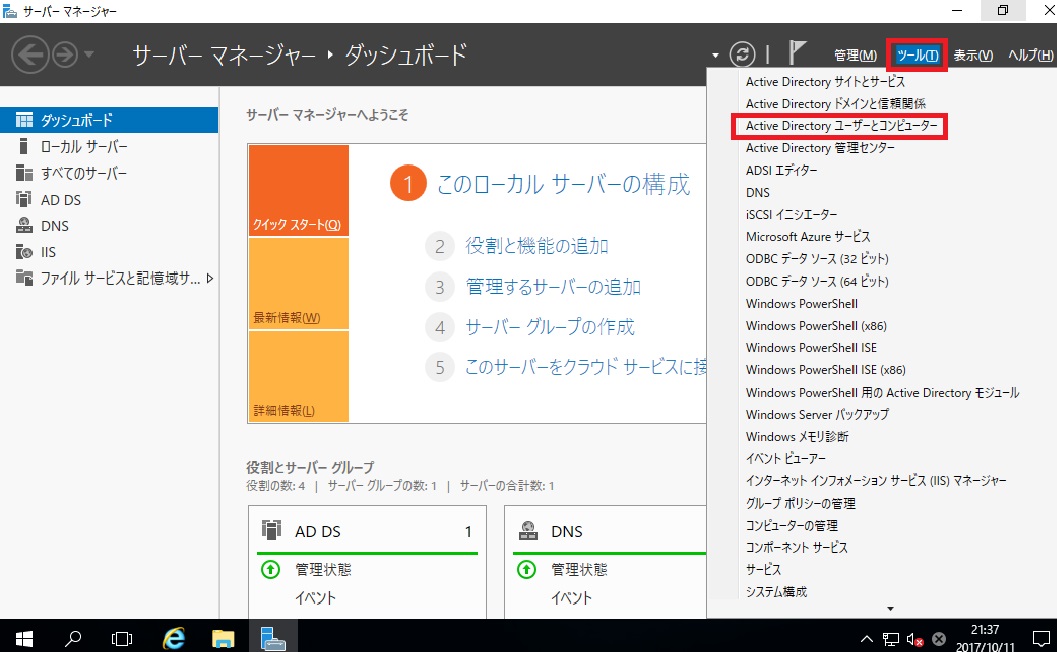Open Task View on the taskbar

[122, 637]
